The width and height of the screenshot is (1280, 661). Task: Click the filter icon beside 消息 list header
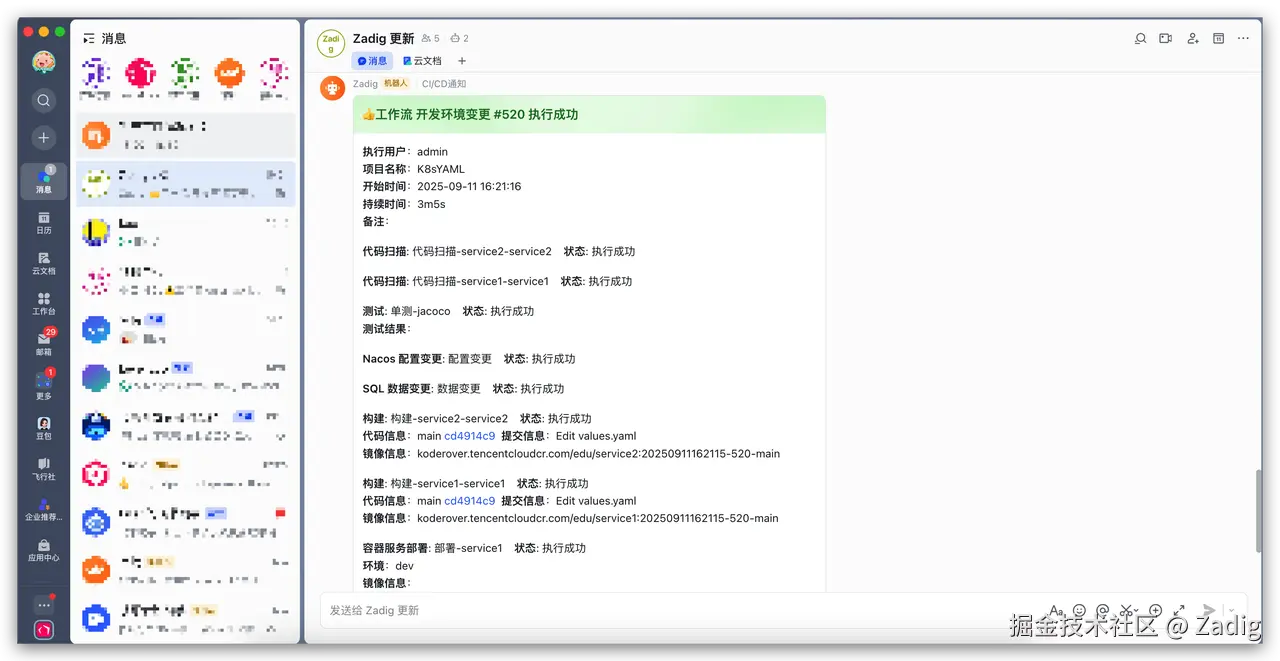tap(89, 38)
